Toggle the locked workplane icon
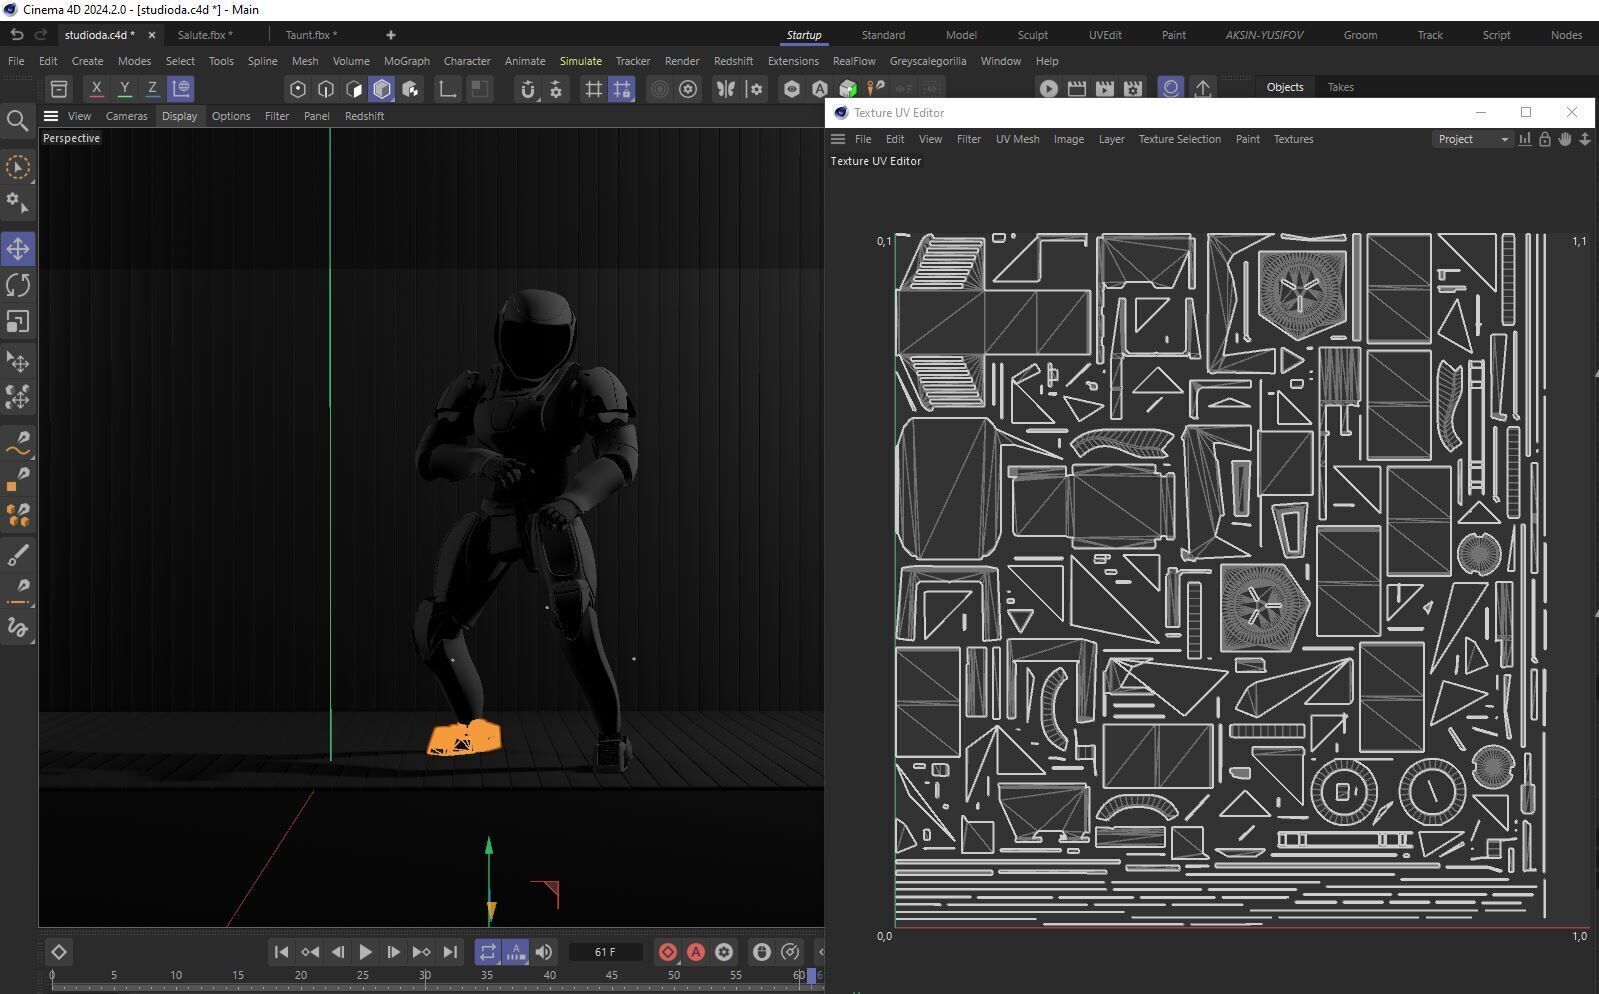Viewport: 1599px width, 994px height. click(621, 89)
